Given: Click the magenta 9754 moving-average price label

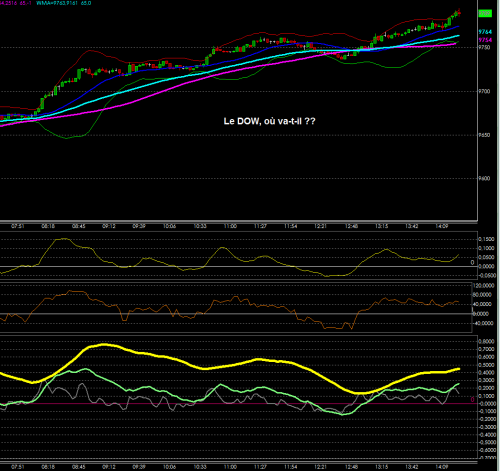Looking at the screenshot, I should 485,40.
